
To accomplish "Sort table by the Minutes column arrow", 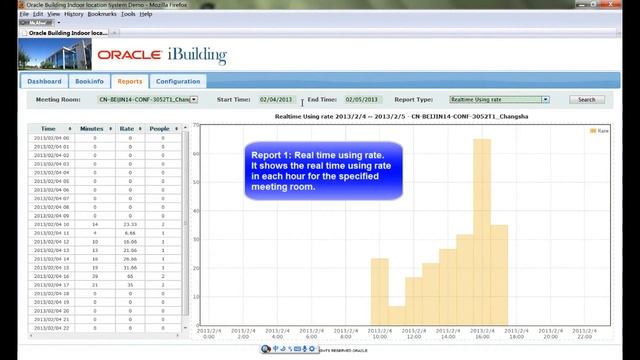I will 111,129.
